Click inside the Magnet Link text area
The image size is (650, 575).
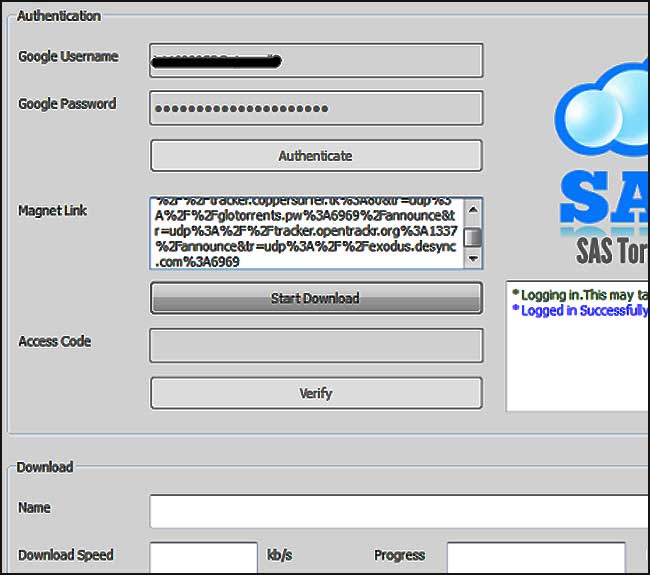click(306, 233)
